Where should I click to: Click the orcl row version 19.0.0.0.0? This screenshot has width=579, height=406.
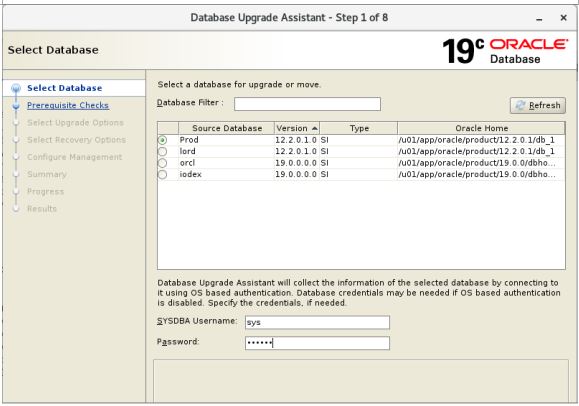pos(296,163)
